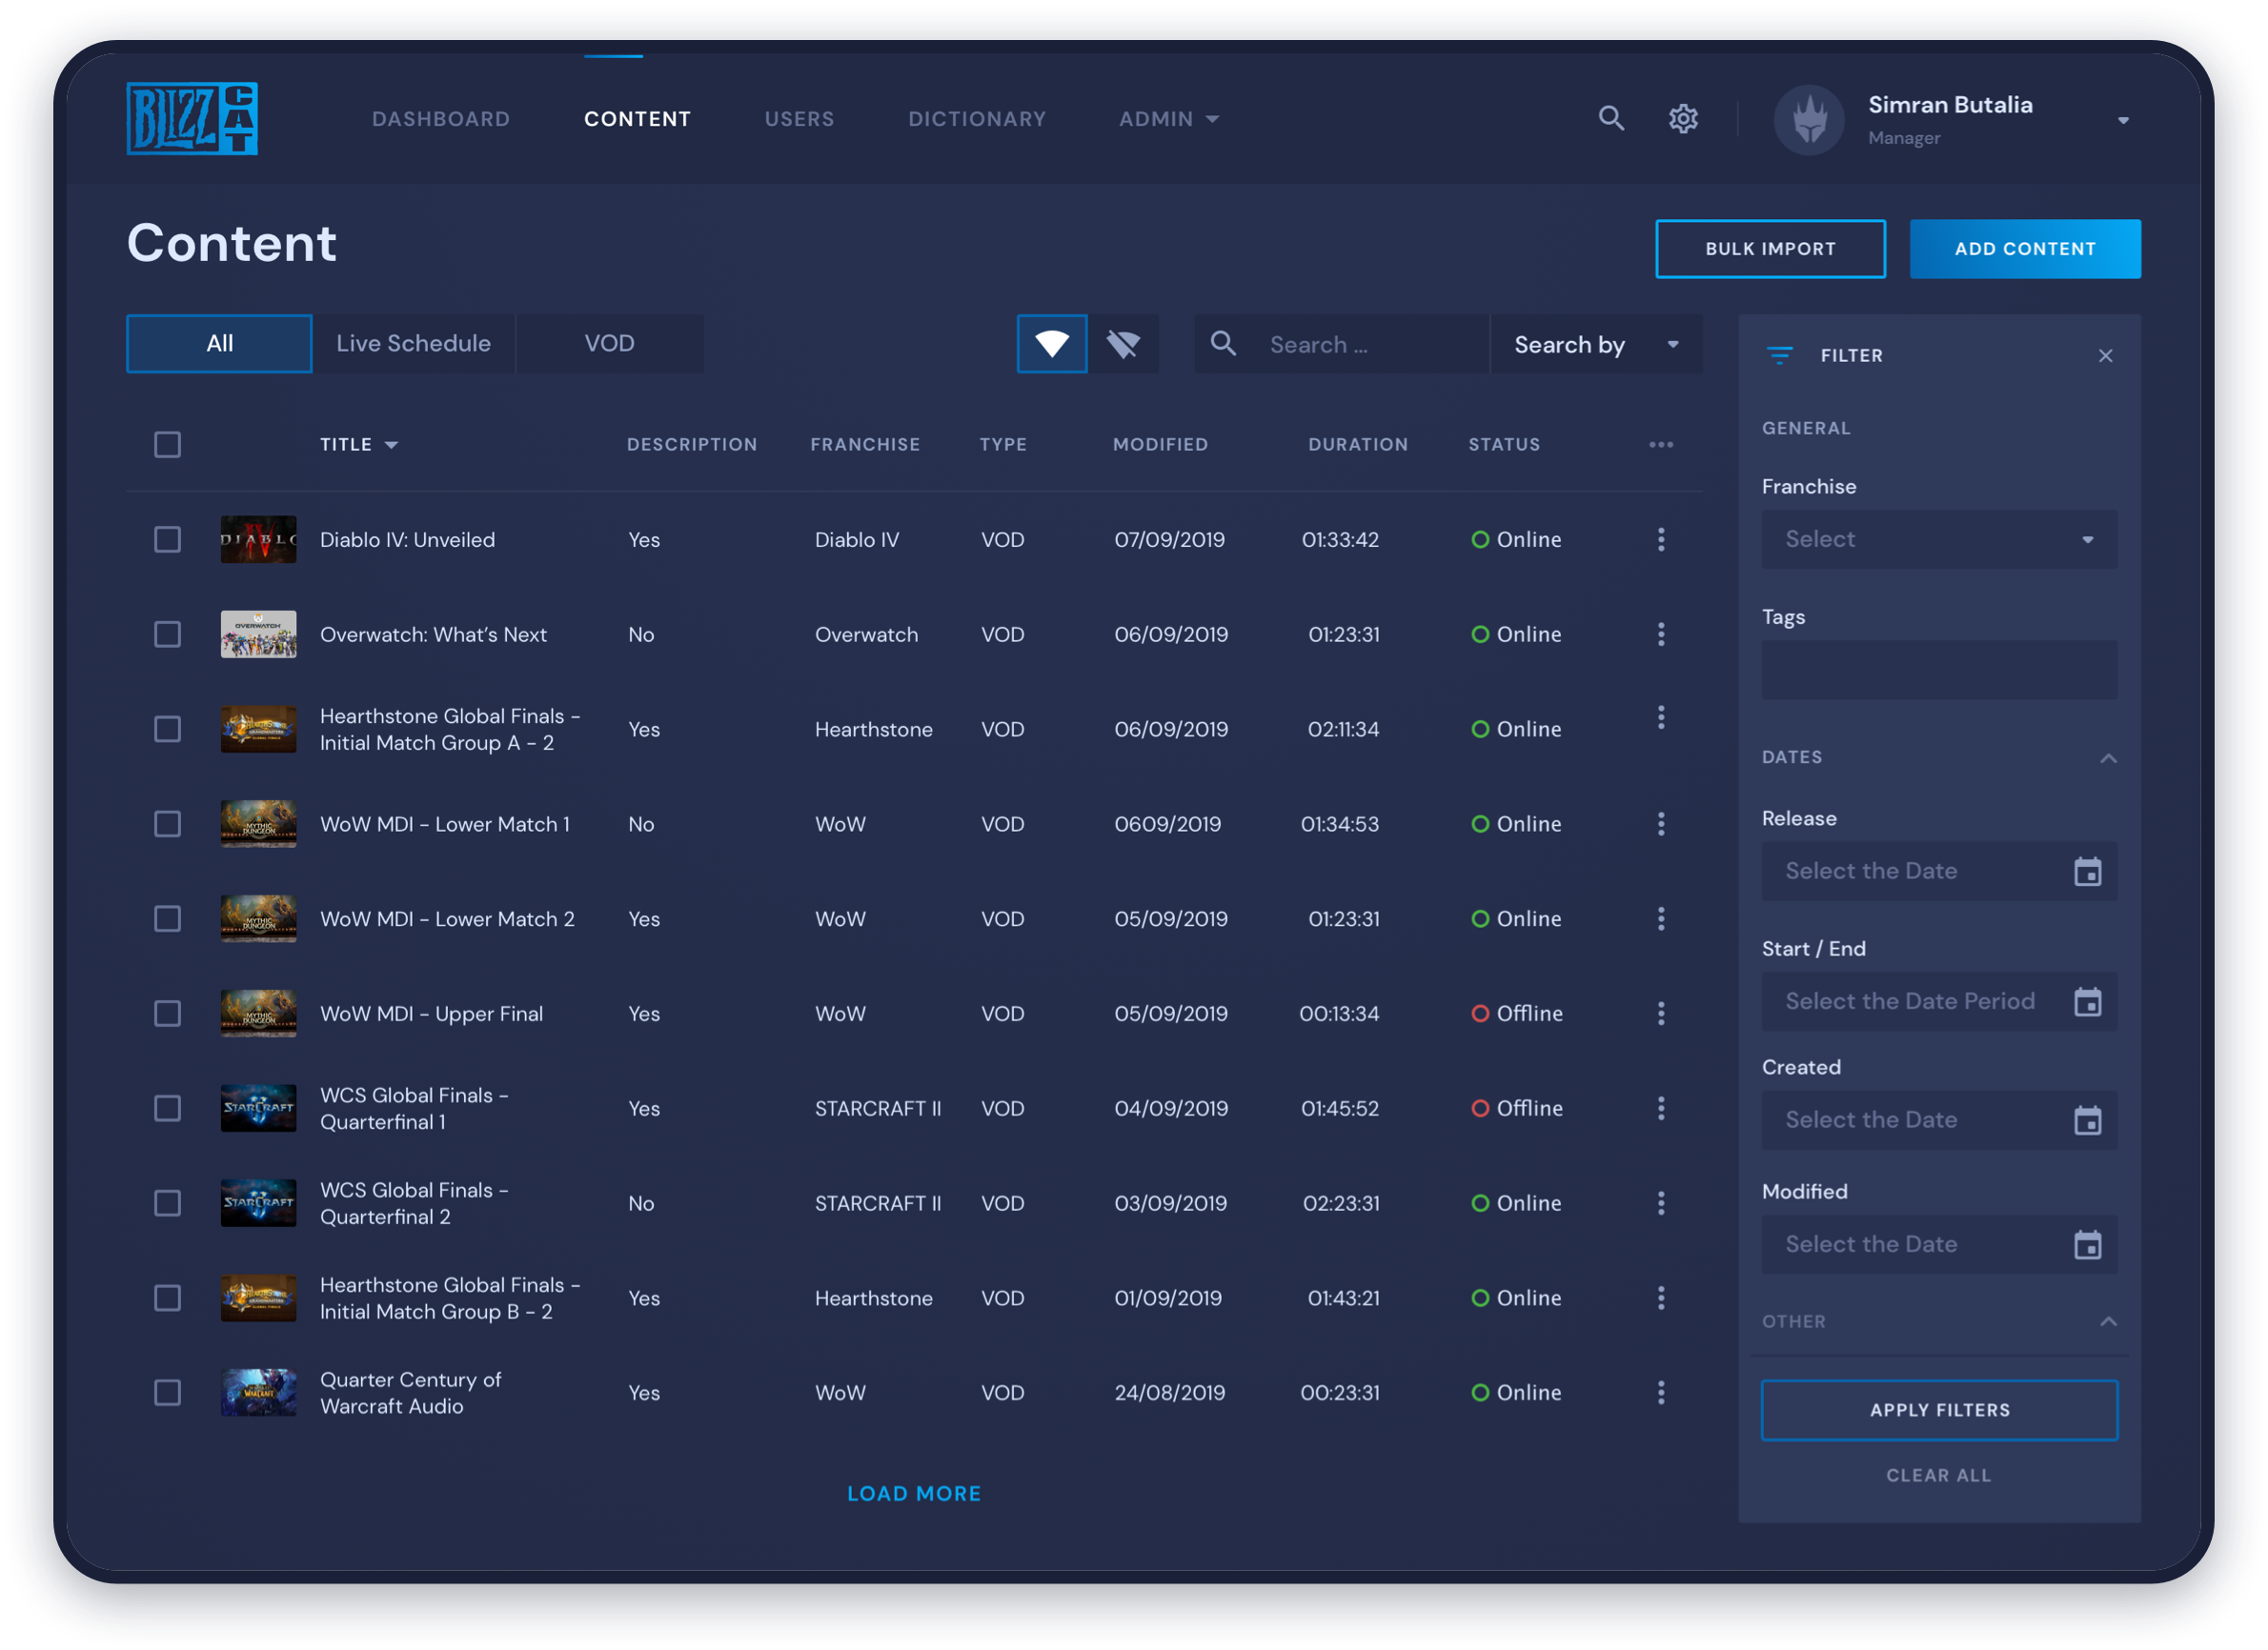Close the Filter panel with X
The image size is (2268, 1650).
coord(2105,356)
